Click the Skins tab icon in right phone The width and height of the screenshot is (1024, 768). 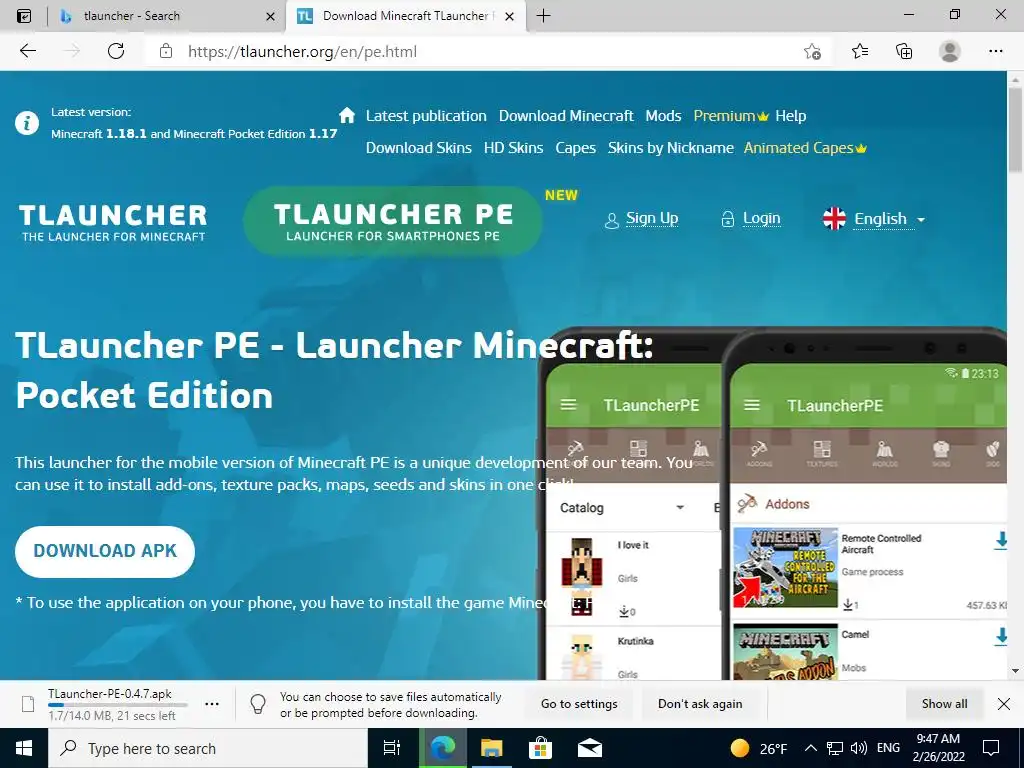[x=940, y=453]
